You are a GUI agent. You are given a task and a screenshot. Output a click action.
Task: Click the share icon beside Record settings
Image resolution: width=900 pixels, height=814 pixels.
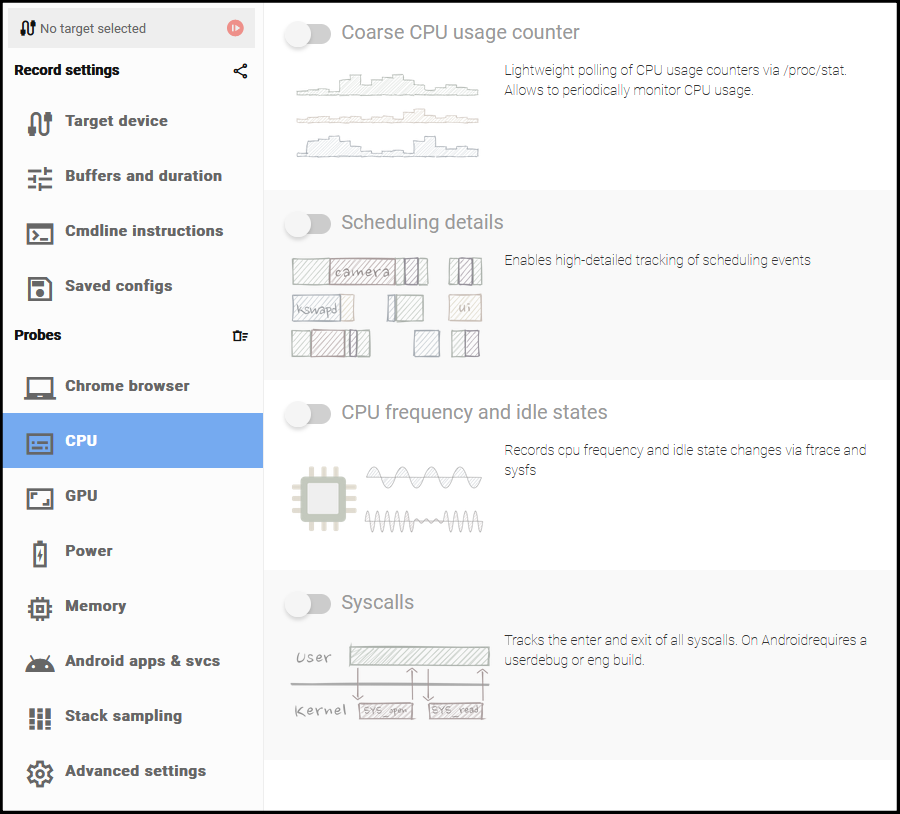(240, 71)
